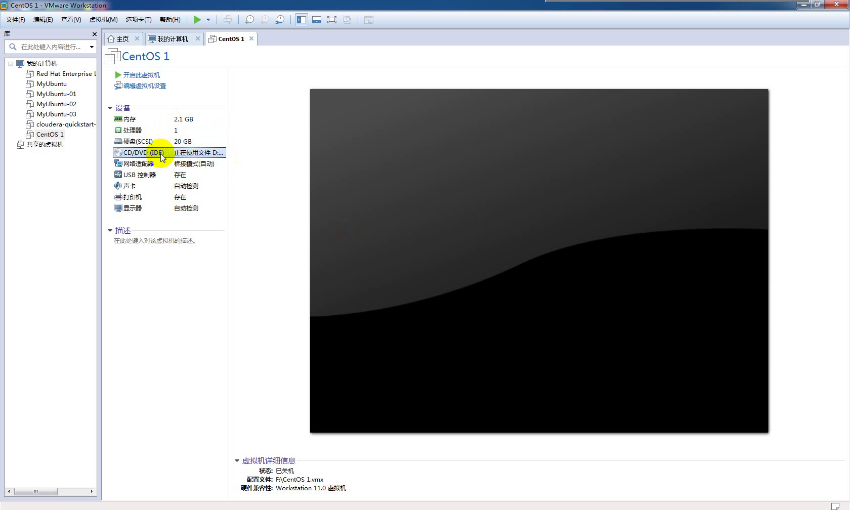
Task: Click the 已关机 status text
Action: pos(284,471)
